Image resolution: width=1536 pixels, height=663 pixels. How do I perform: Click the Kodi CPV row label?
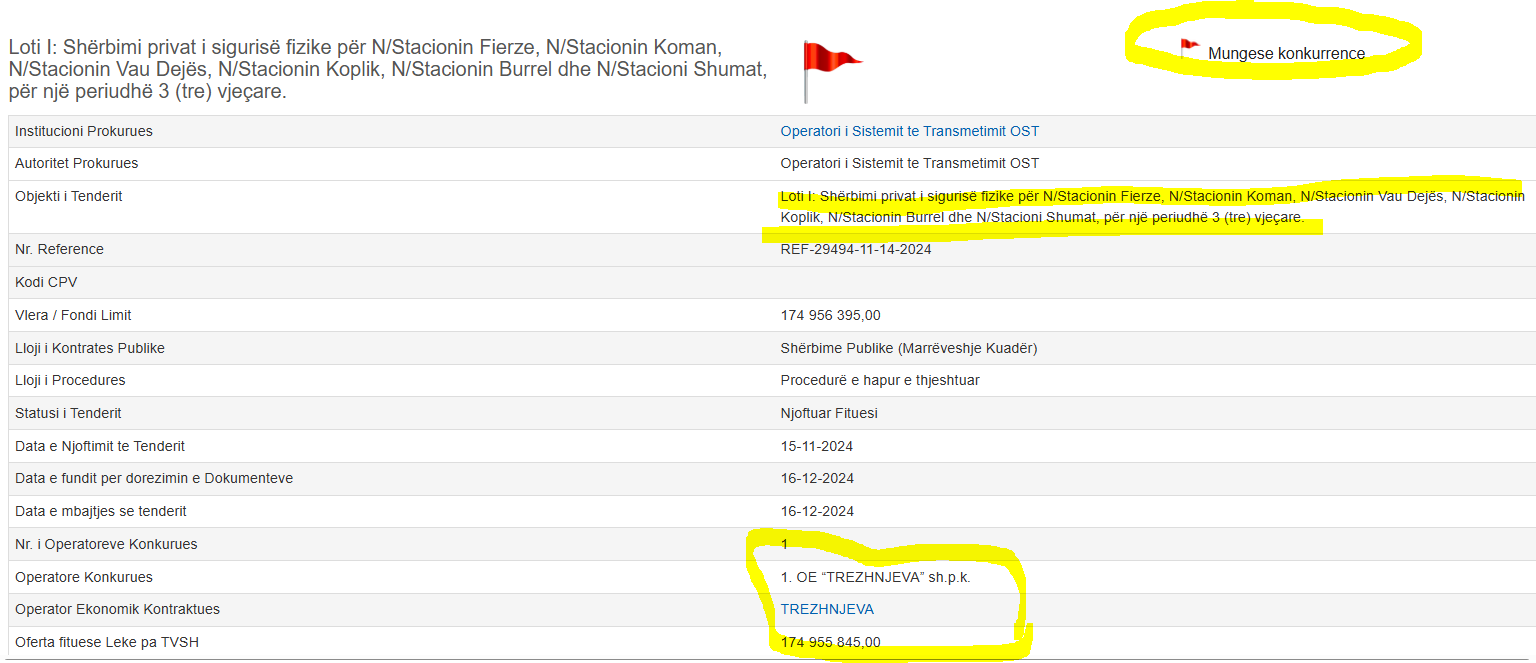coord(46,282)
